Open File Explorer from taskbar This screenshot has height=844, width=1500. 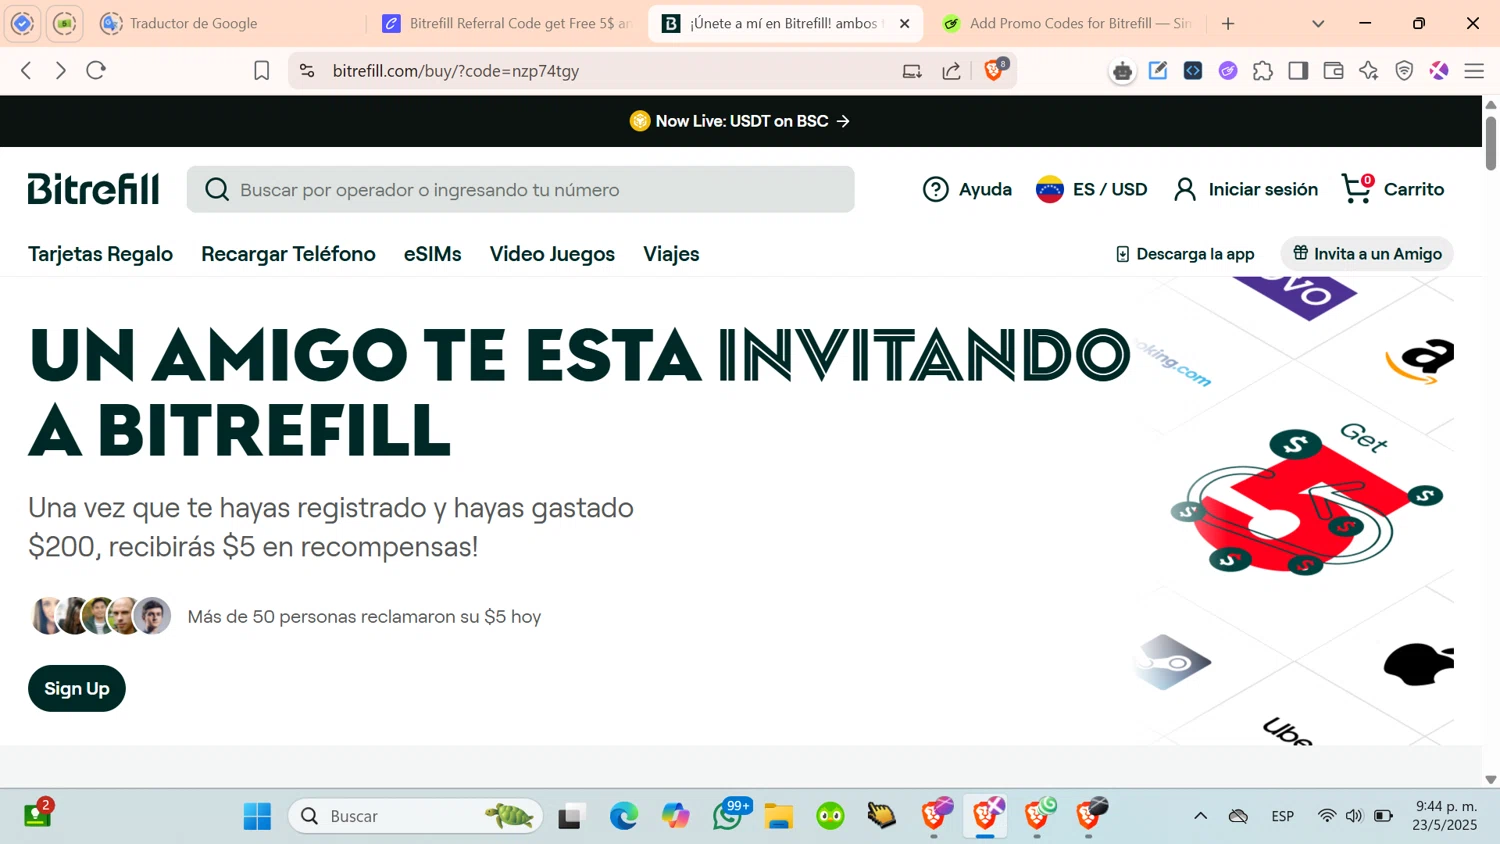[x=778, y=816]
